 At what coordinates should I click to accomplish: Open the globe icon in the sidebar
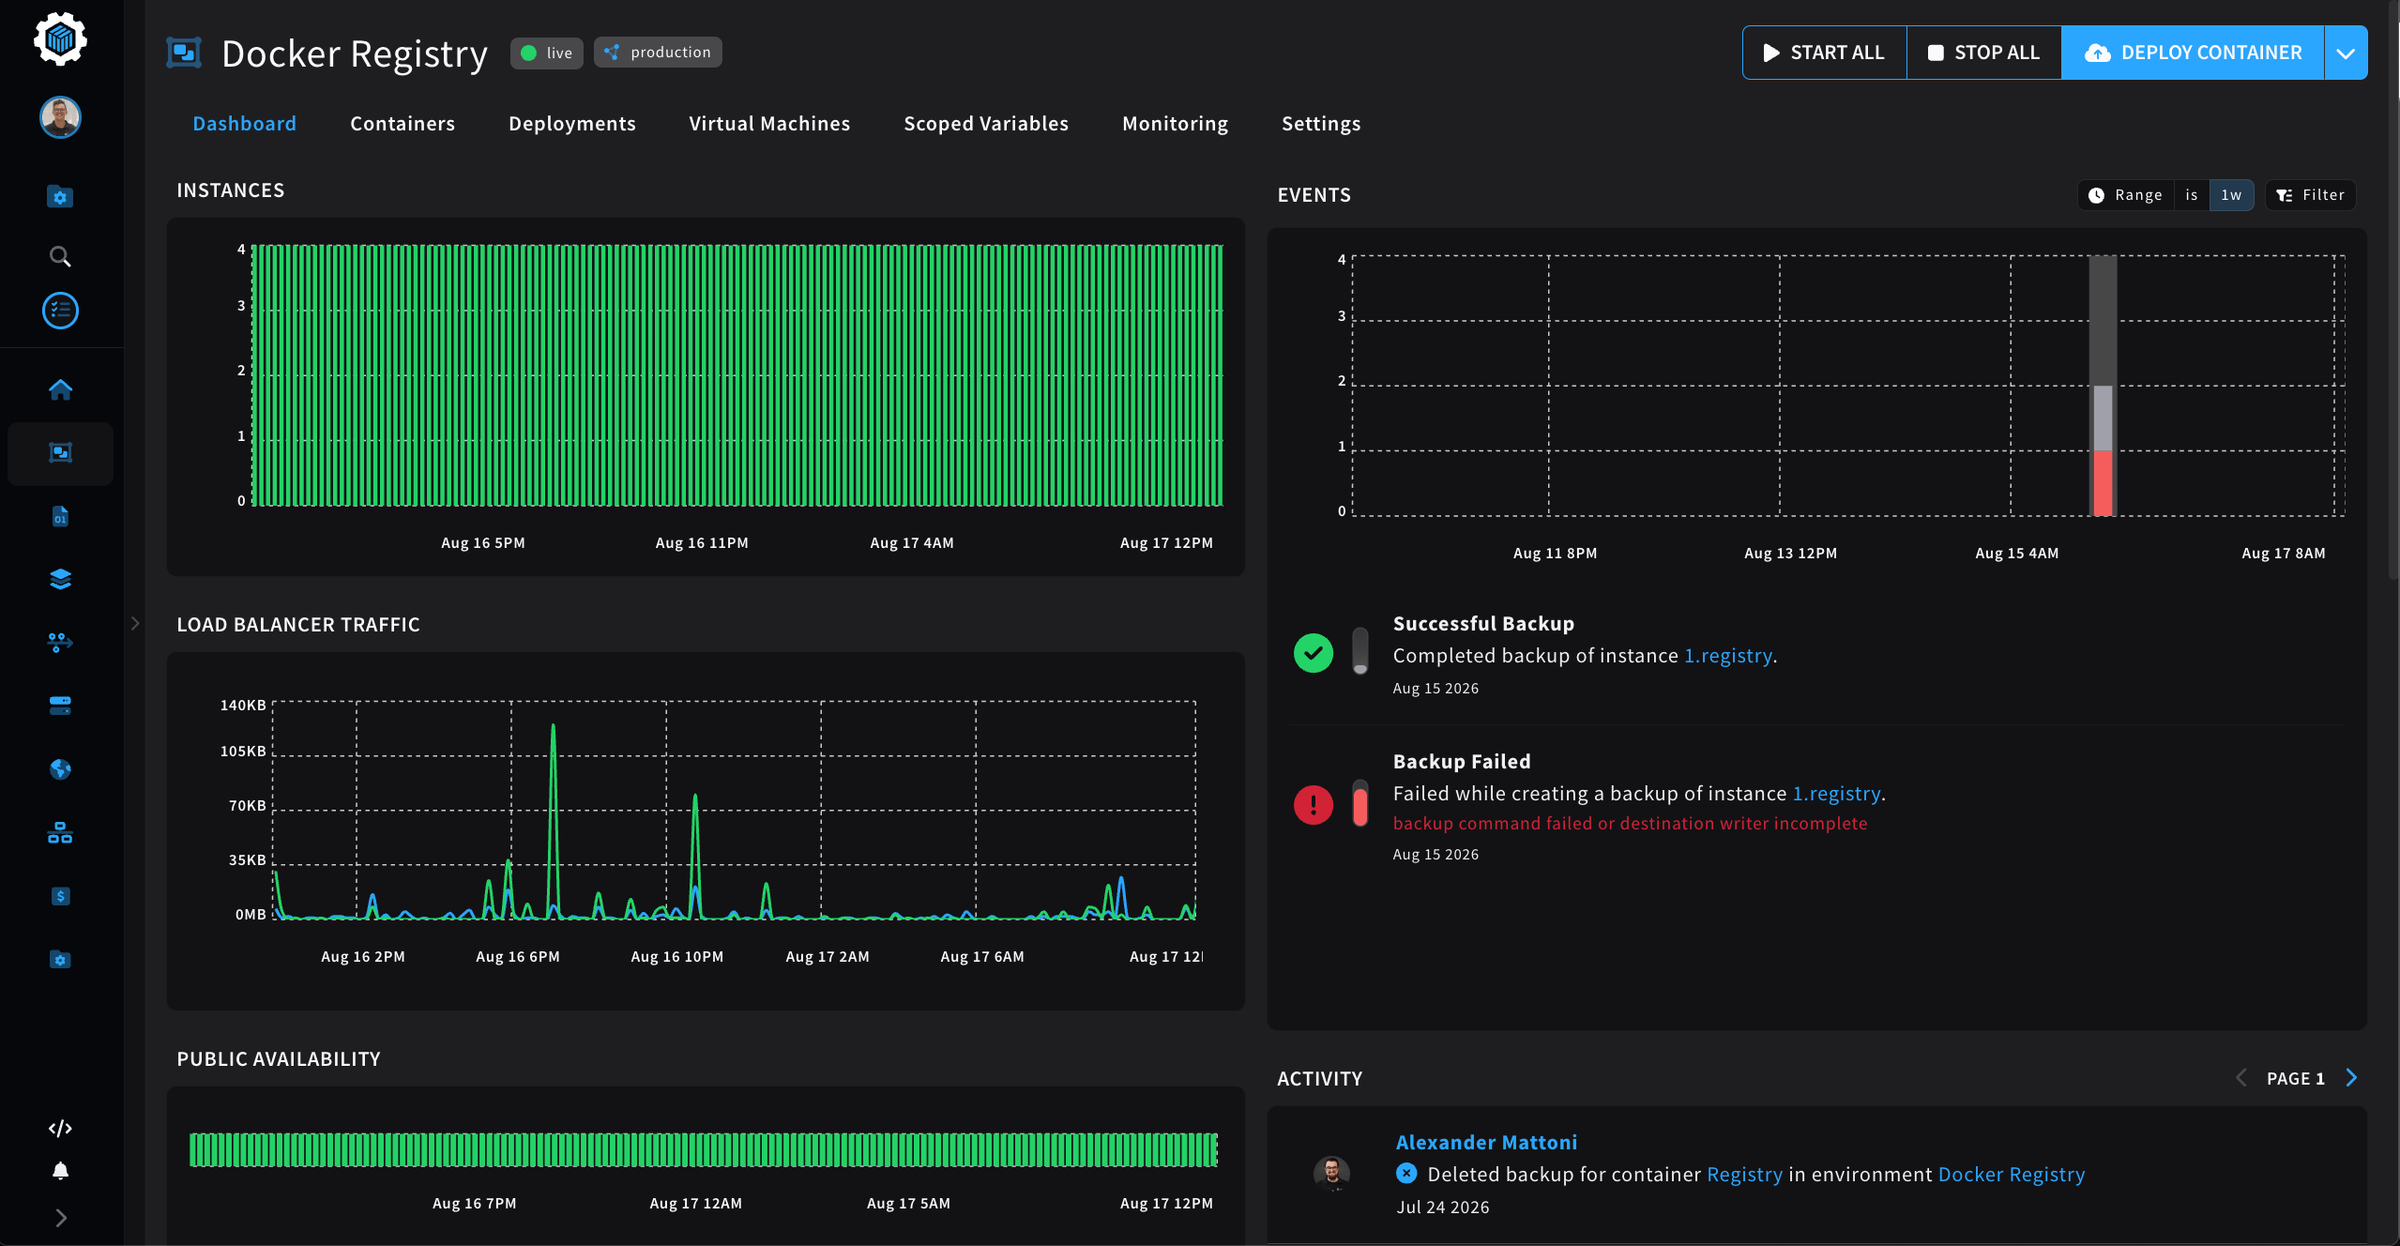[x=60, y=769]
